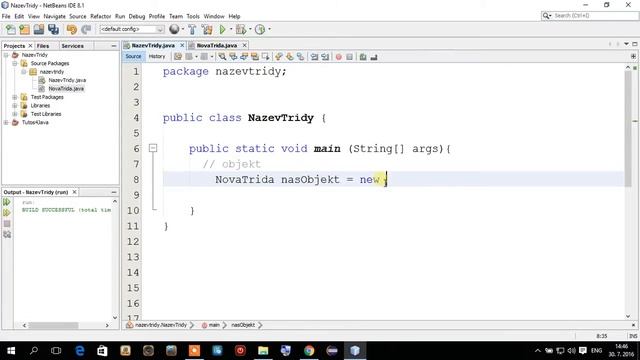Click the Debug Project toolbar icon
640x360 pixels.
(x=241, y=29)
